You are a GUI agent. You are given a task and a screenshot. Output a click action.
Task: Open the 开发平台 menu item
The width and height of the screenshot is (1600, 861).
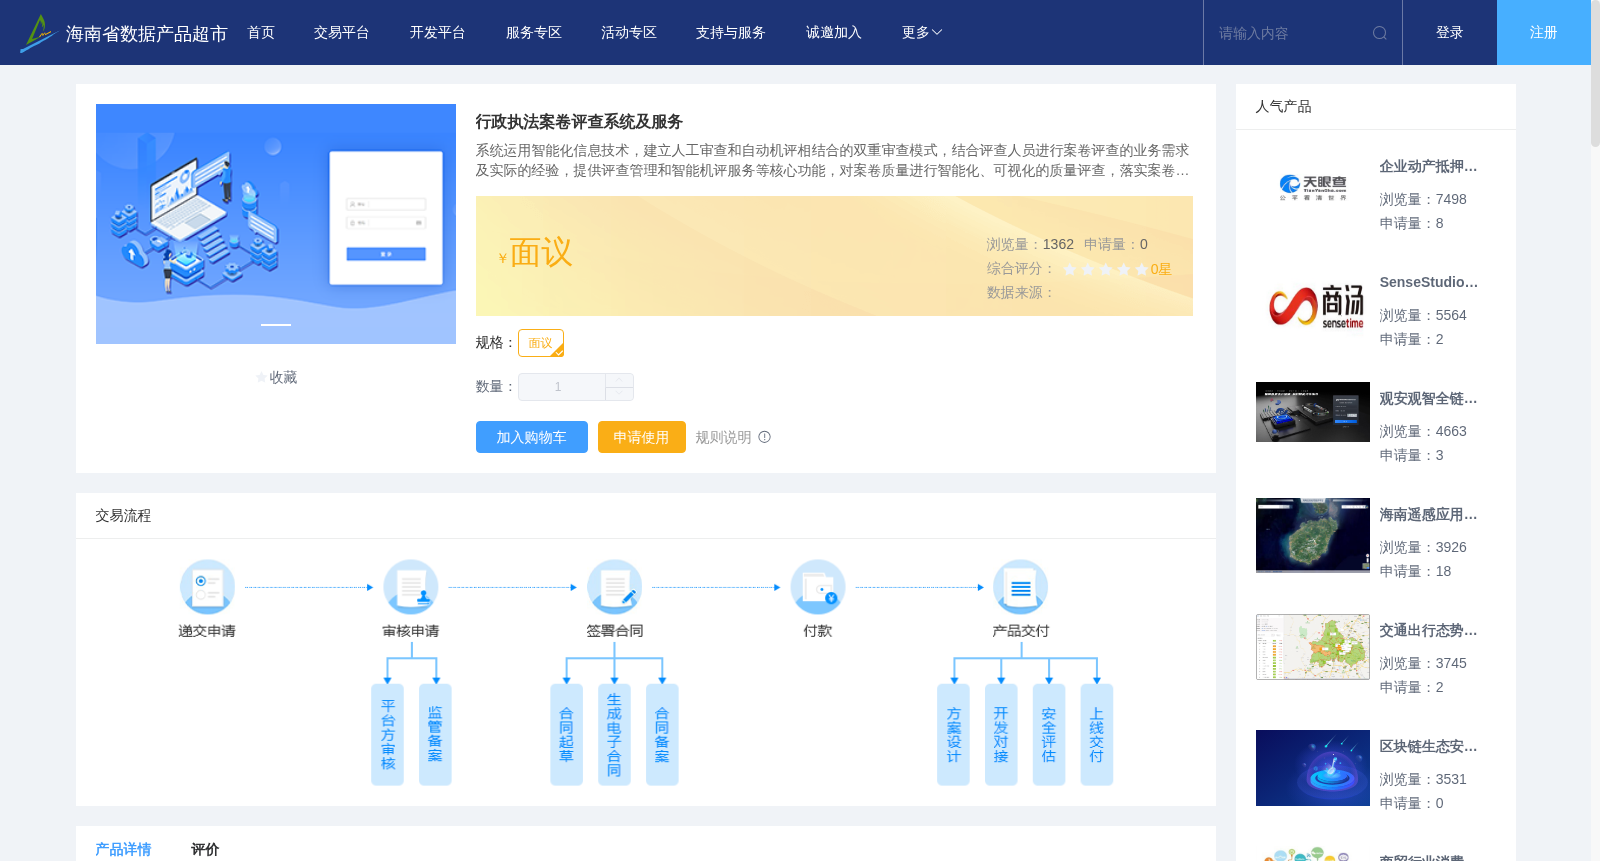point(437,33)
